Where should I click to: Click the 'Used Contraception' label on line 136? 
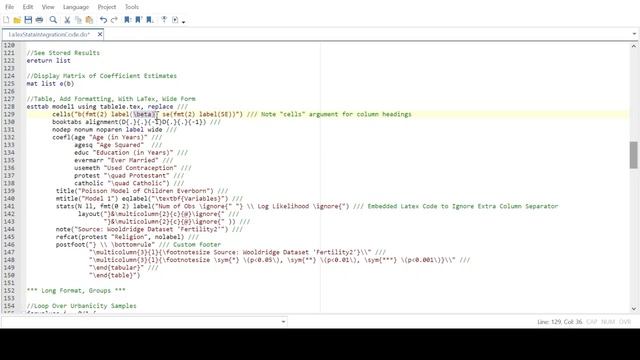tap(140, 168)
